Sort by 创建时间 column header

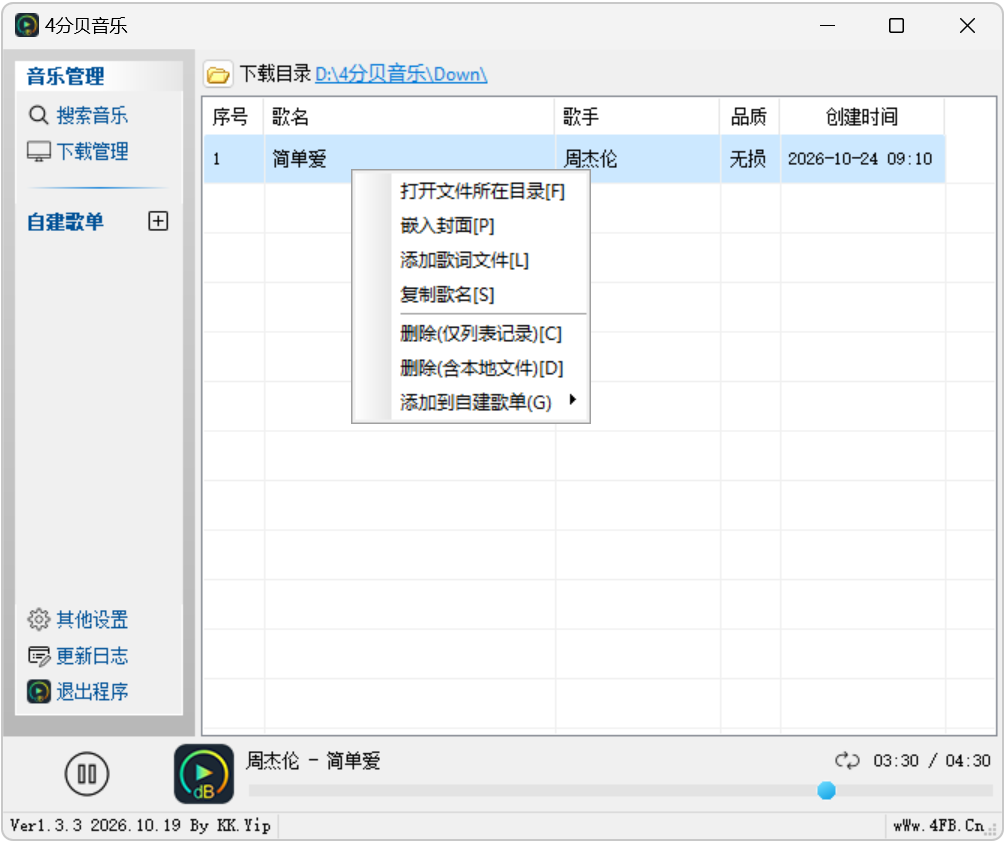pos(861,117)
